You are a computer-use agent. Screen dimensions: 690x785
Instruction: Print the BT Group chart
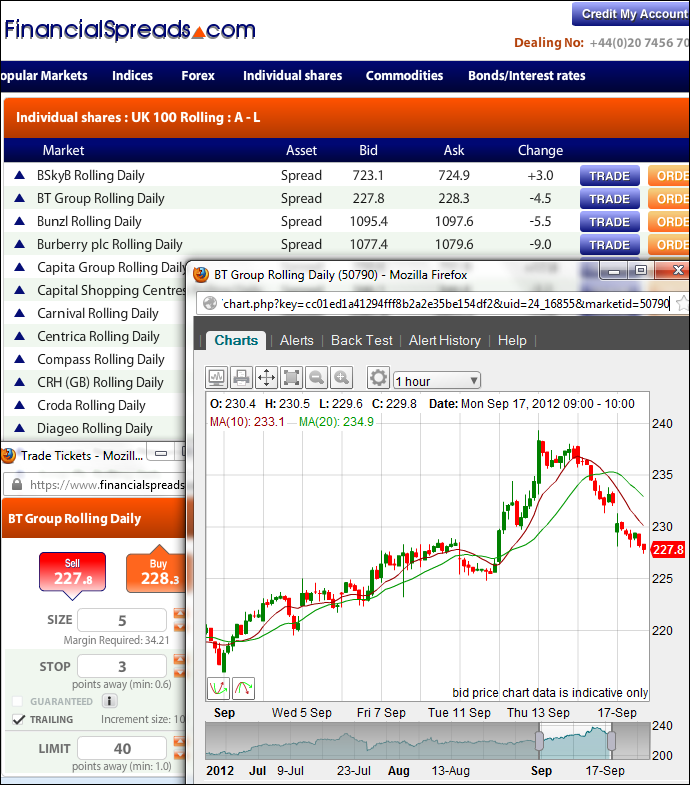tap(241, 377)
